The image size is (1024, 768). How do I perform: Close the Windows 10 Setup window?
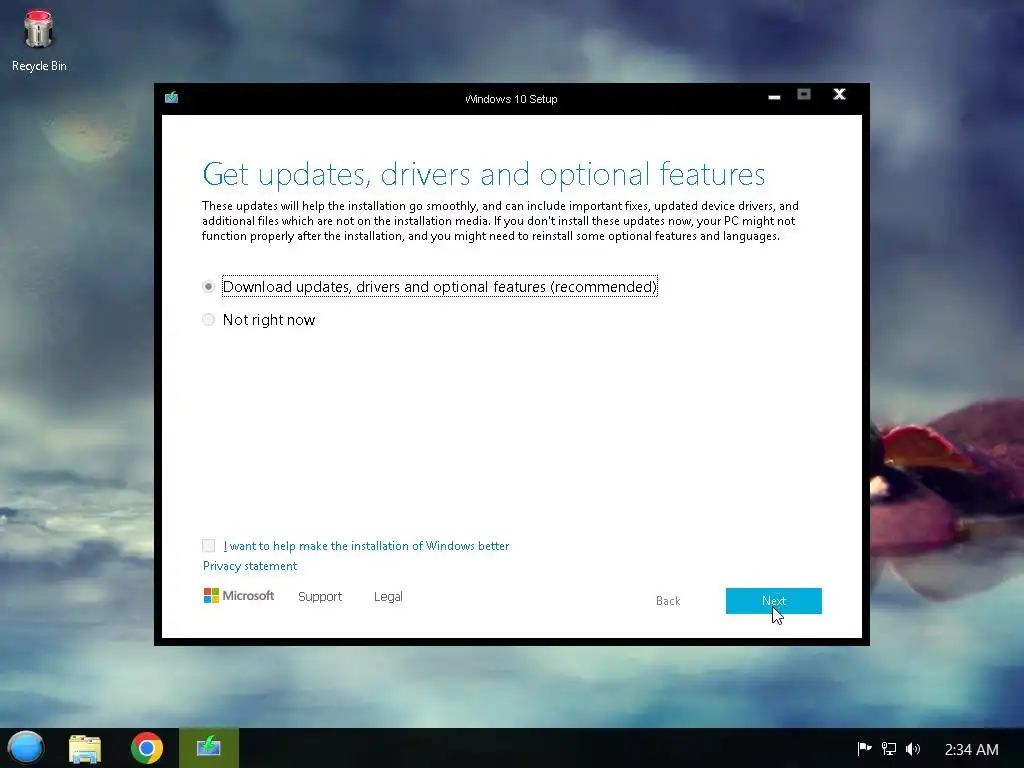point(839,95)
